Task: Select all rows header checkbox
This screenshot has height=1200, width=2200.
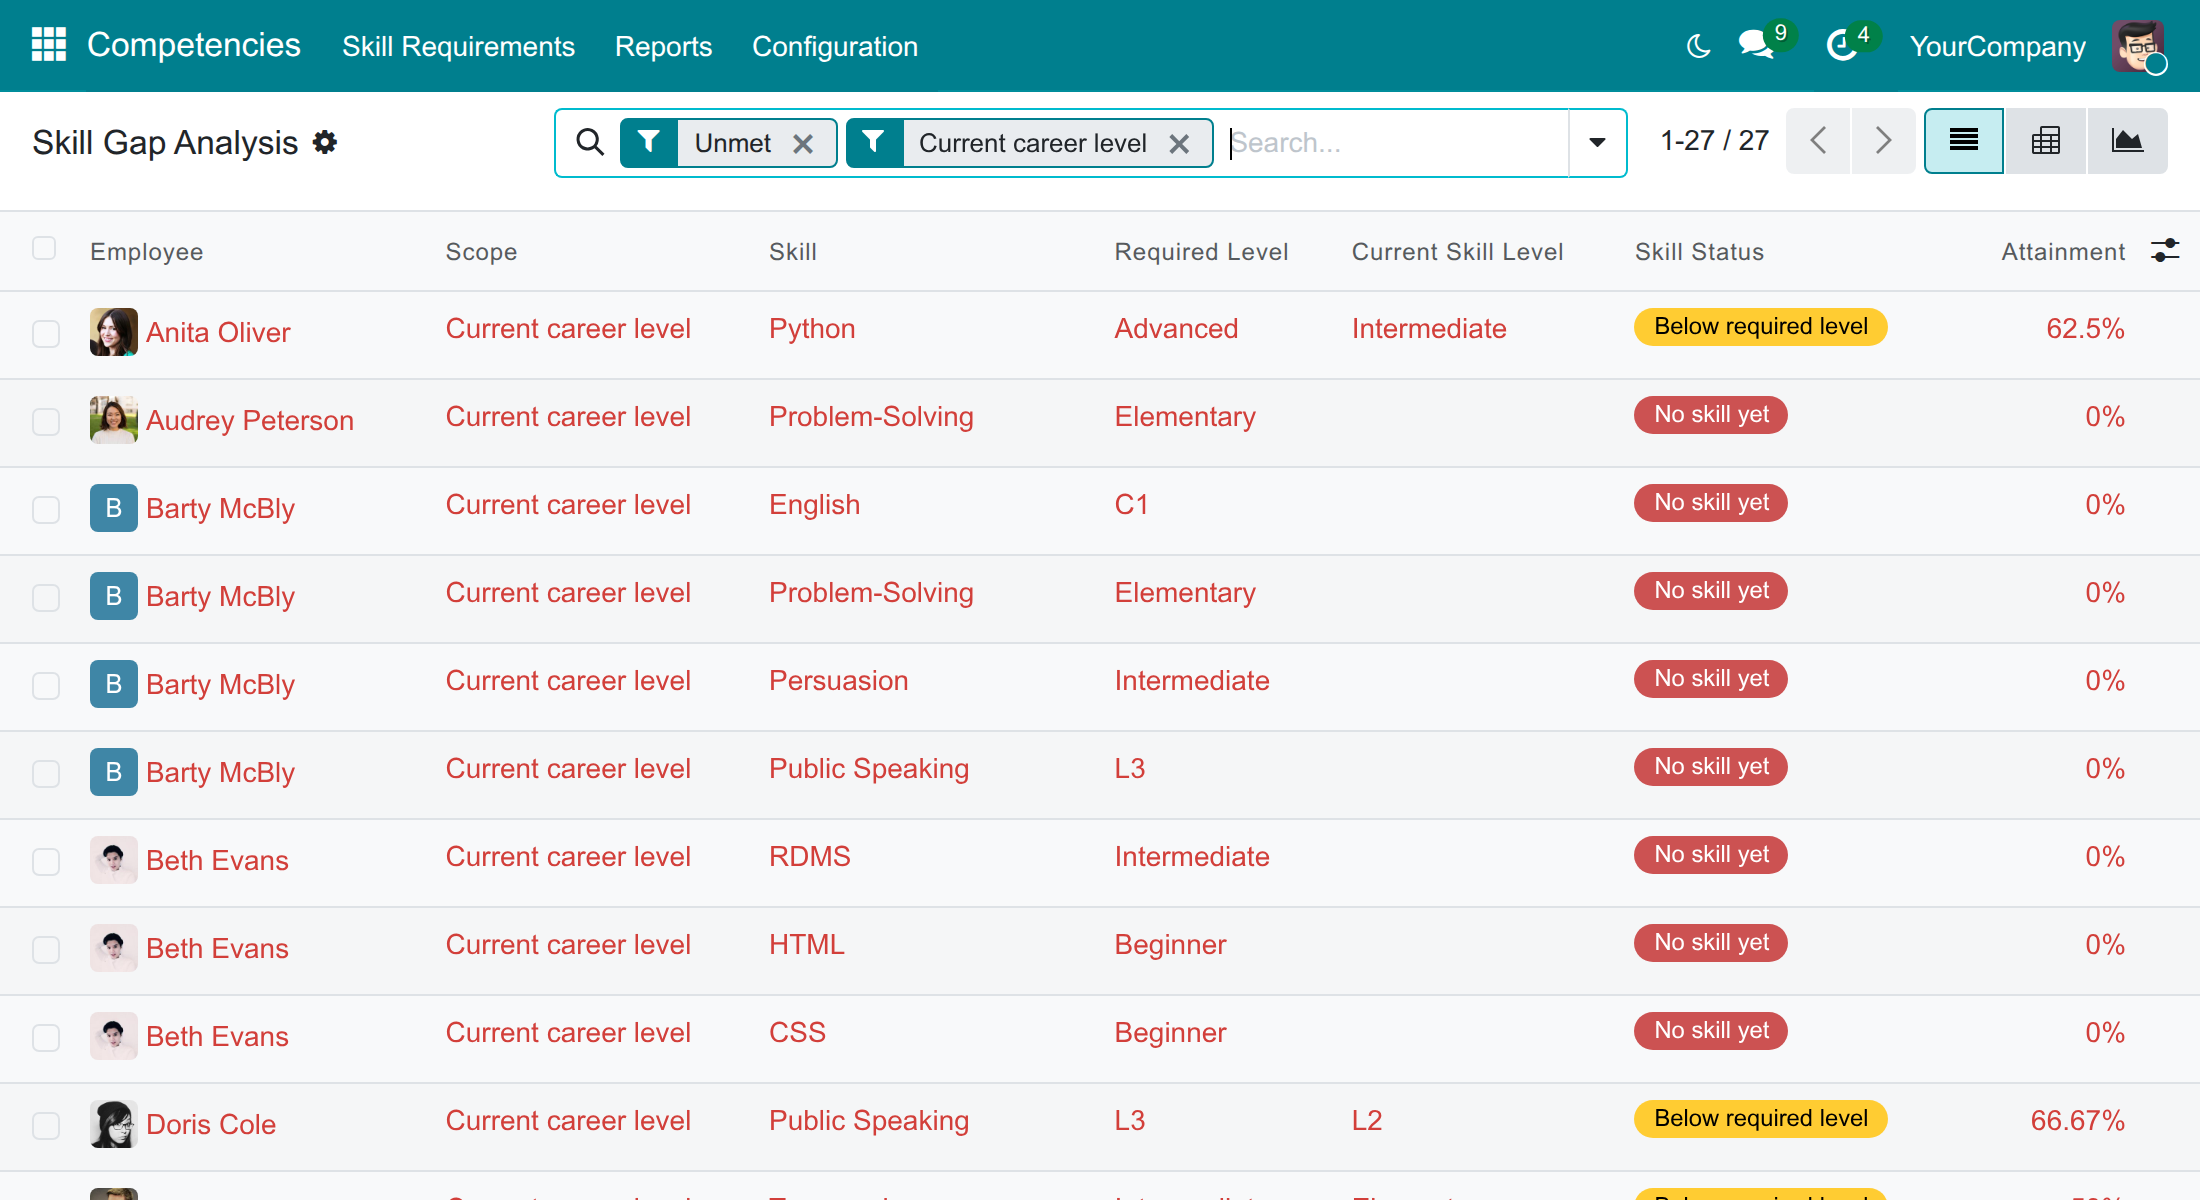Action: [44, 248]
